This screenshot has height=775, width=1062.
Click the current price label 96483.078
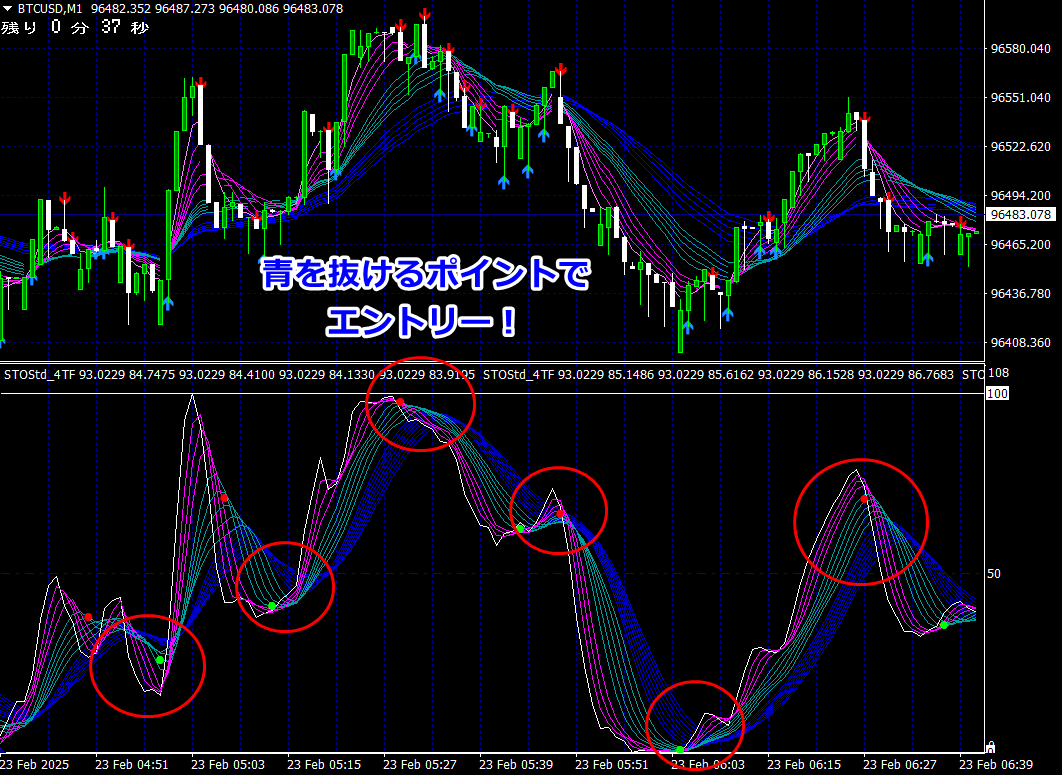1021,215
